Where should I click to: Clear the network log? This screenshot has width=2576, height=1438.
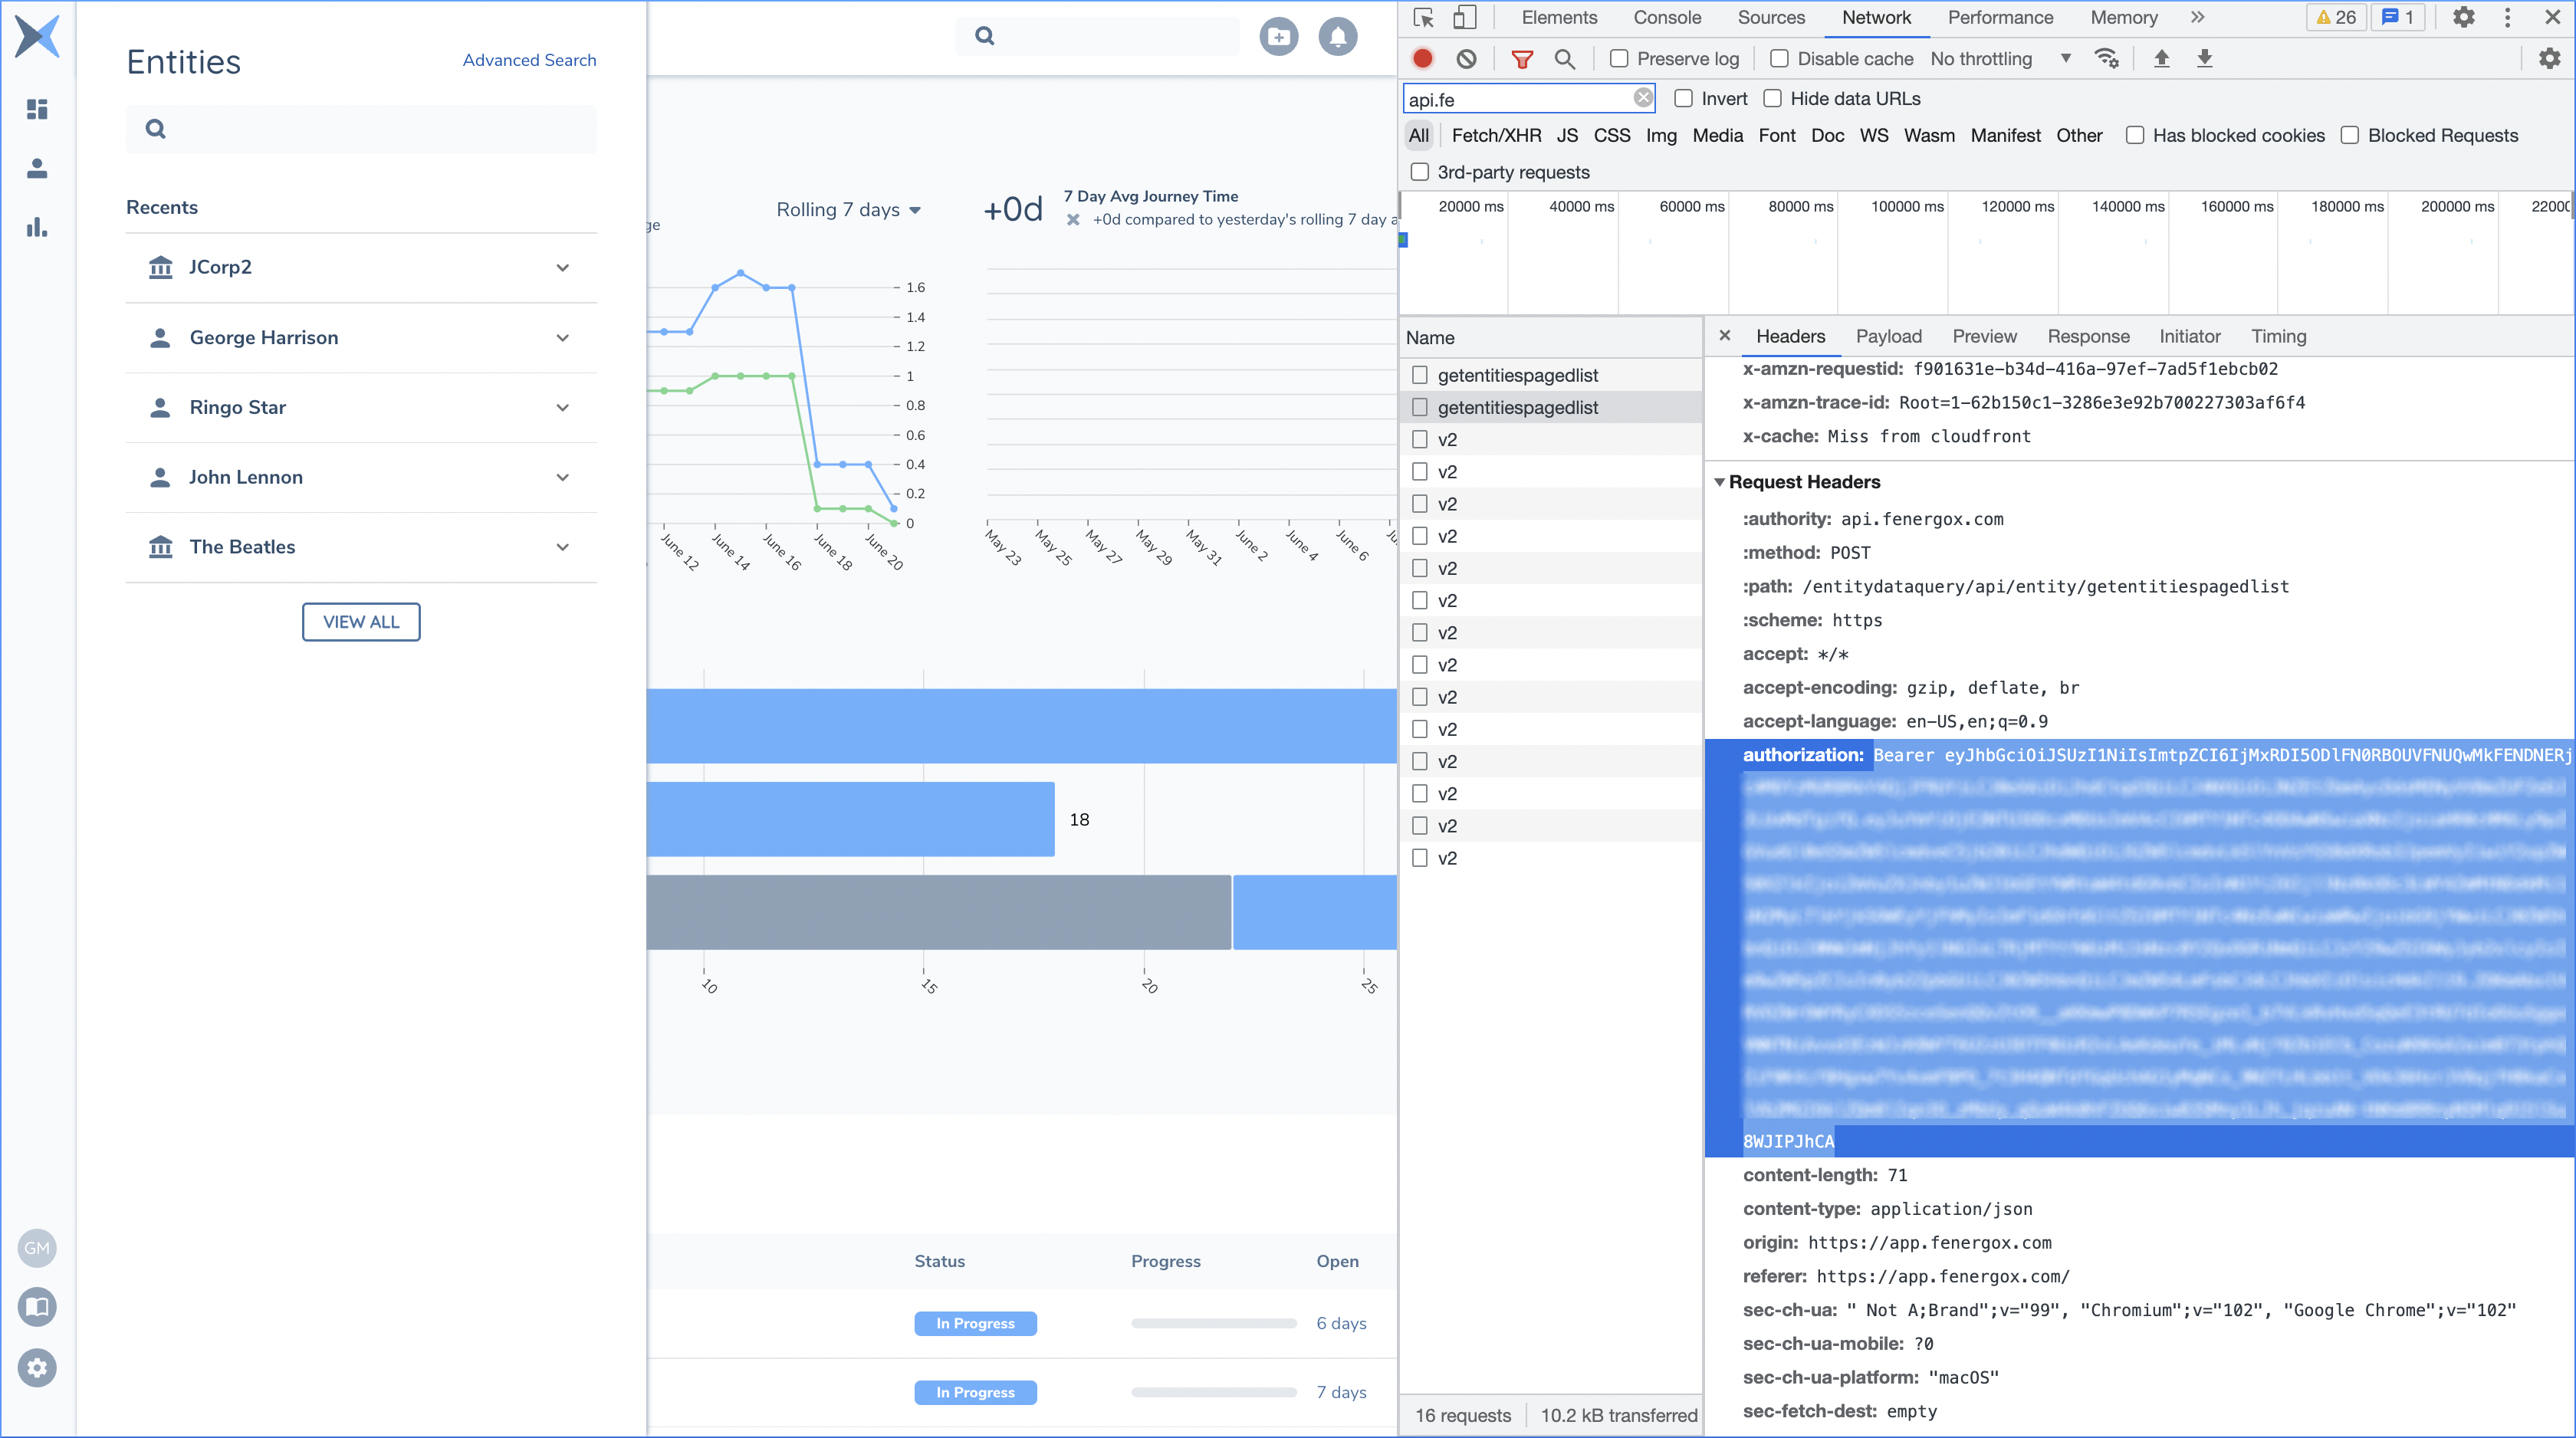1466,59
